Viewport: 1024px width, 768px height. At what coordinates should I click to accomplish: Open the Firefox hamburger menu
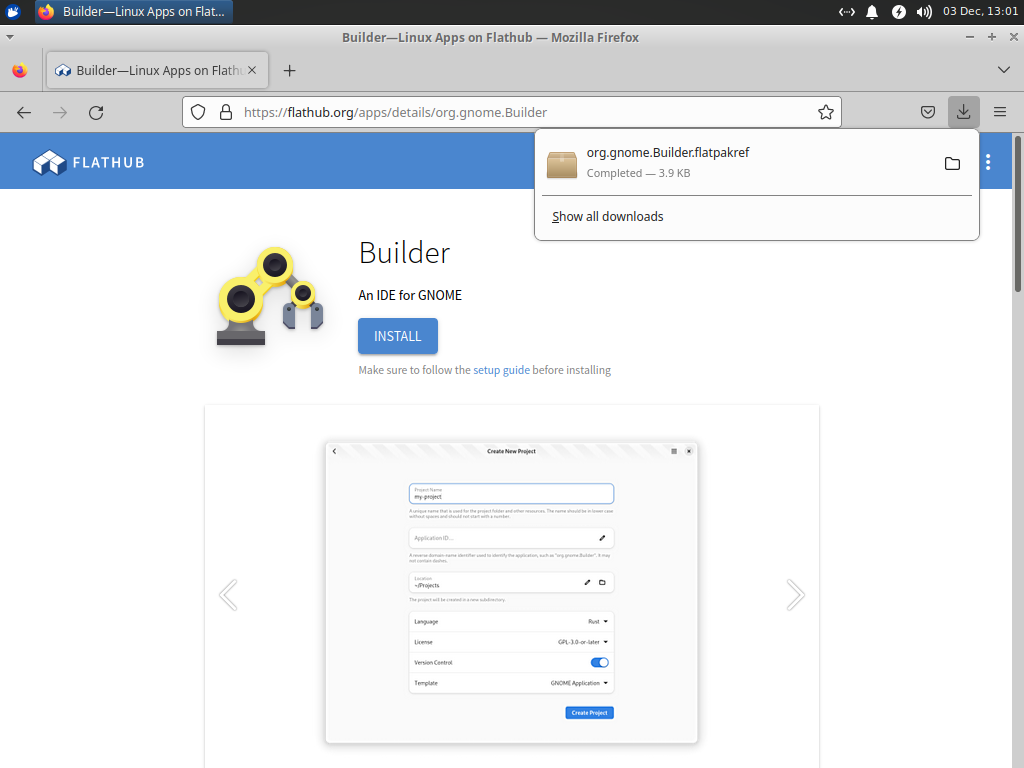(1000, 112)
